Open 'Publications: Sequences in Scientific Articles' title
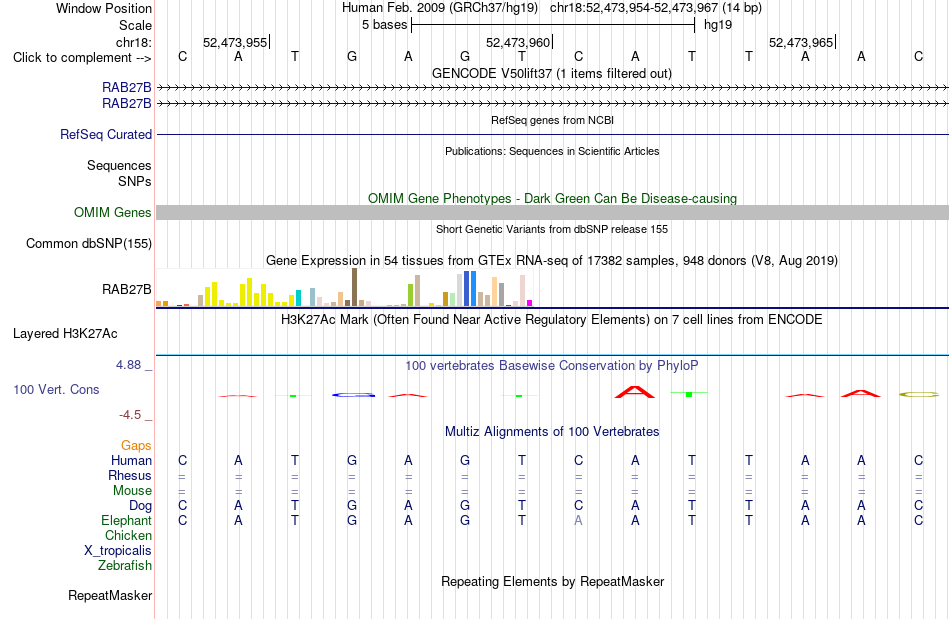The height and width of the screenshot is (619, 950). coord(552,151)
